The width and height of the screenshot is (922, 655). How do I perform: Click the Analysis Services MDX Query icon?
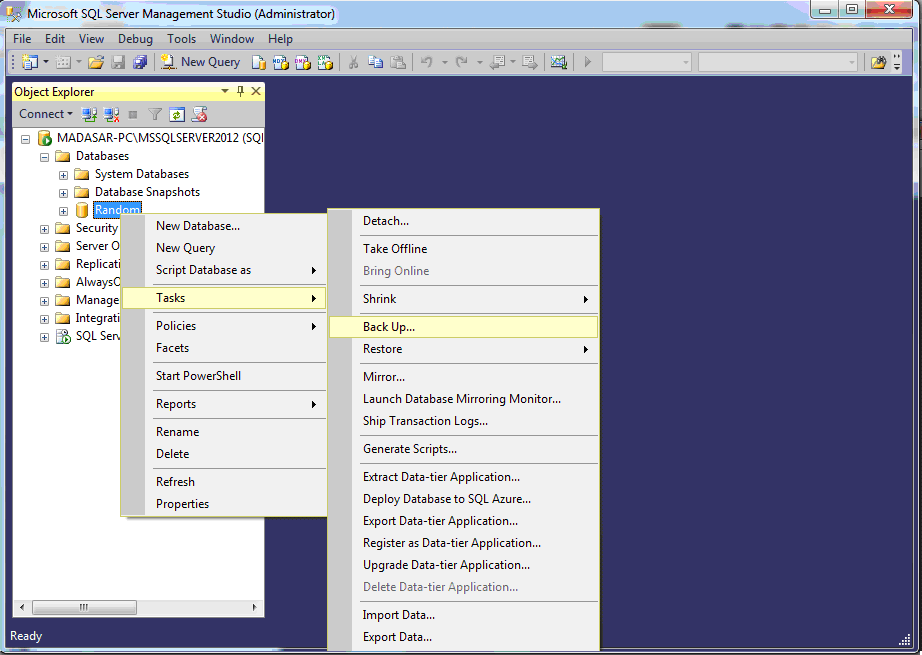pyautogui.click(x=281, y=62)
